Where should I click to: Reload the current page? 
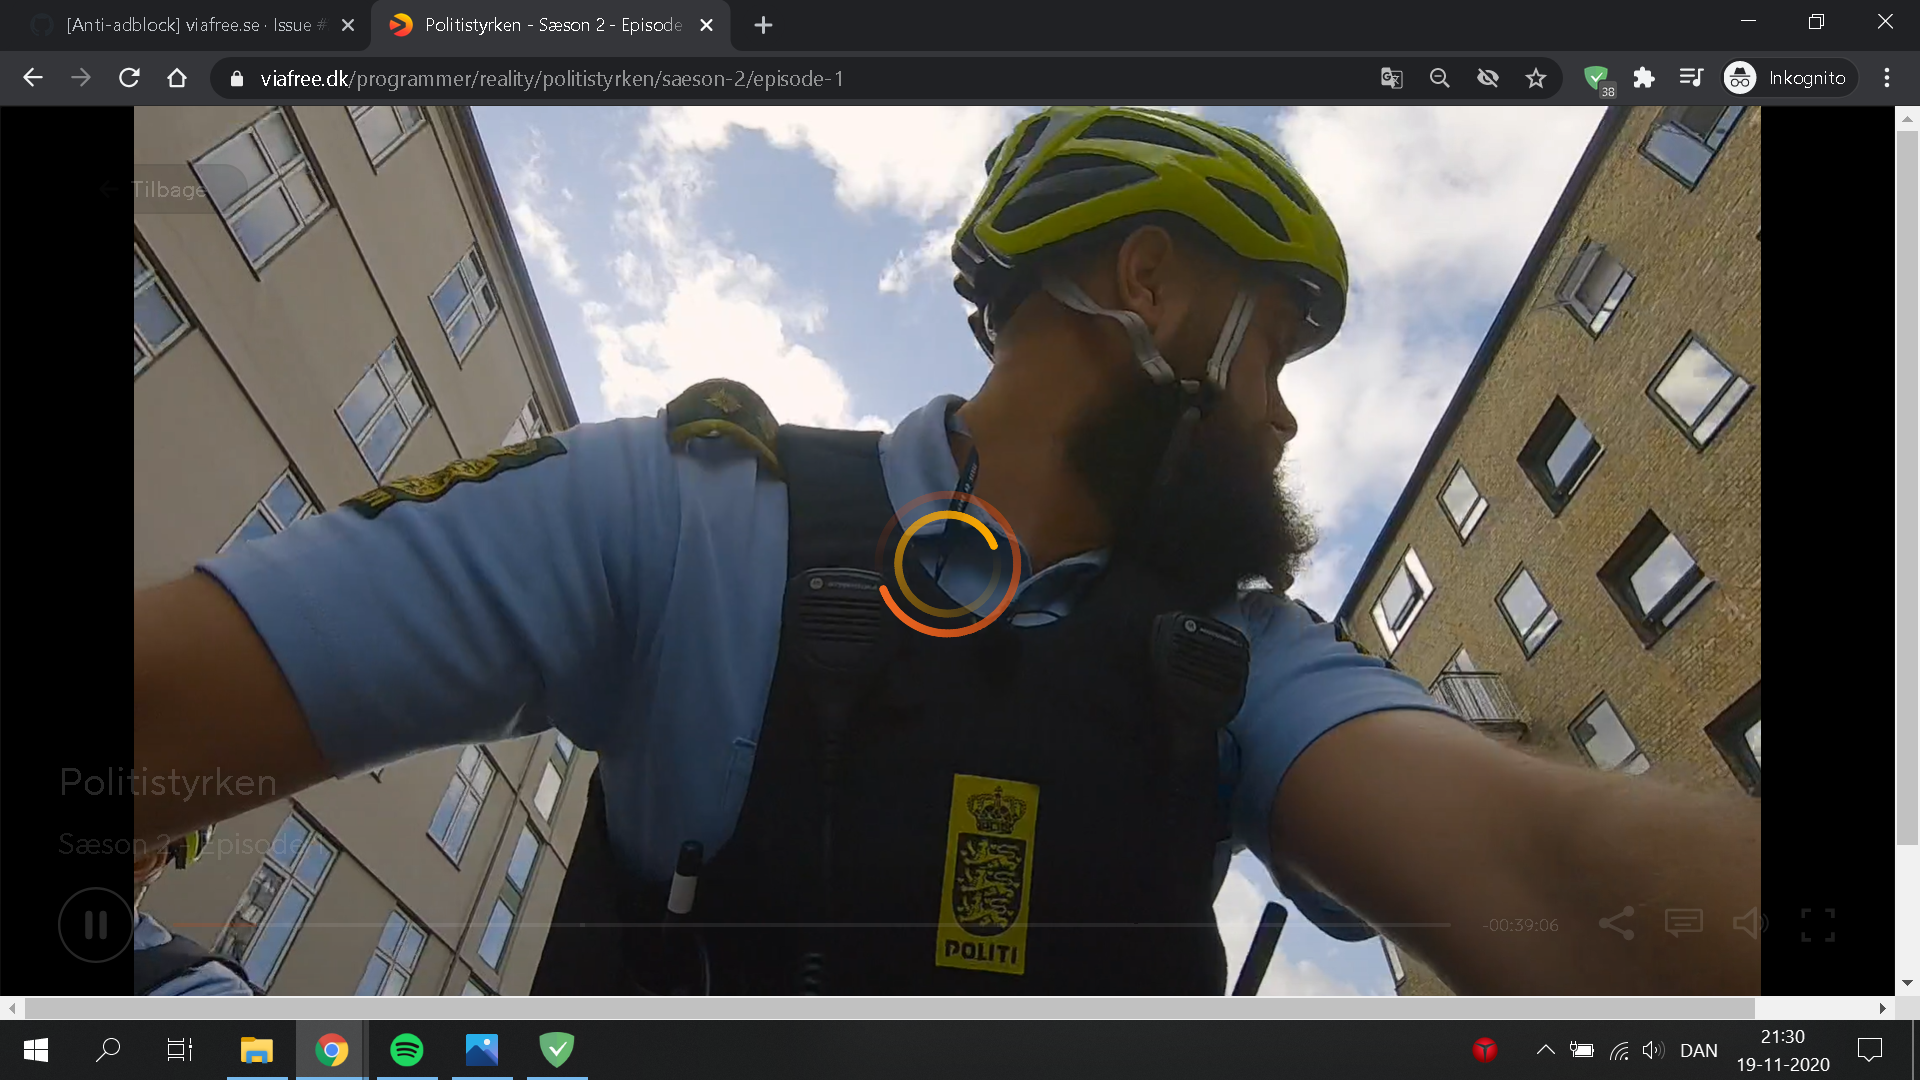point(129,78)
